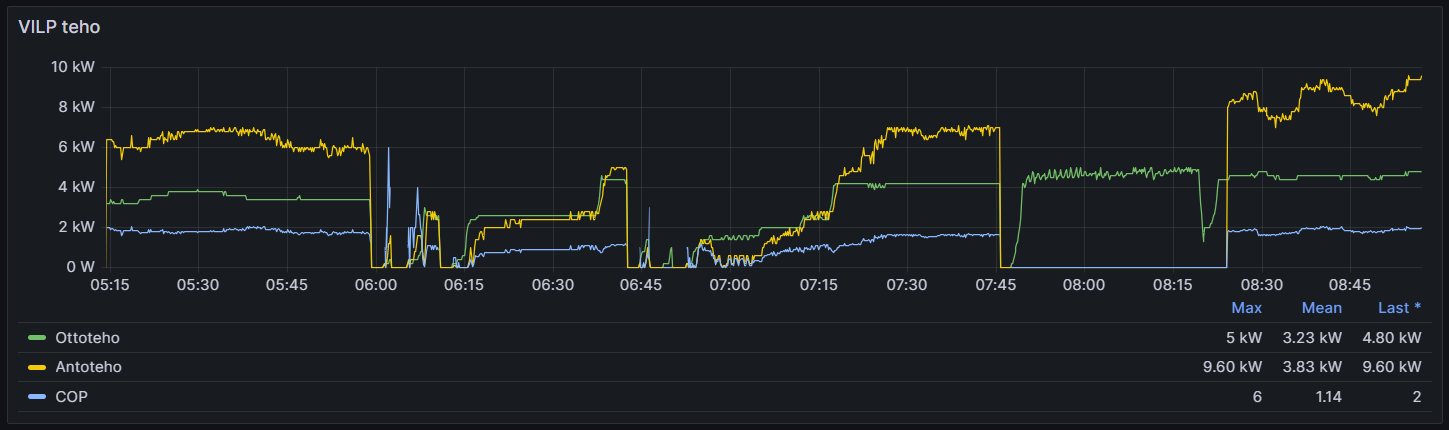This screenshot has width=1449, height=430.
Task: Toggle the Antoteho series label
Action: tap(88, 367)
